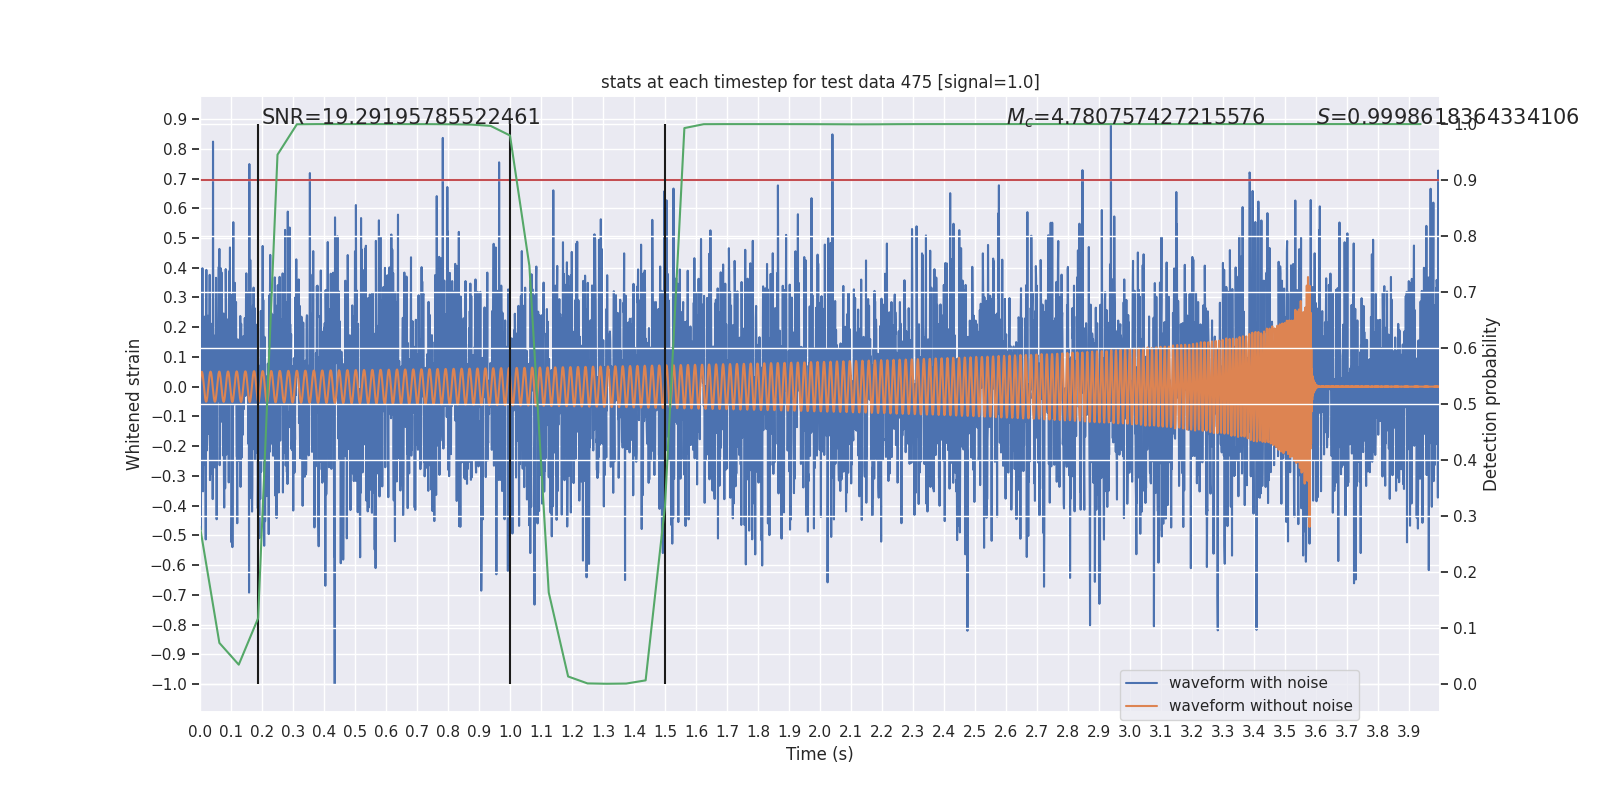The width and height of the screenshot is (1600, 800).
Task: Click the 0.9 tick on Whitened strain axis
Action: pyautogui.click(x=175, y=120)
